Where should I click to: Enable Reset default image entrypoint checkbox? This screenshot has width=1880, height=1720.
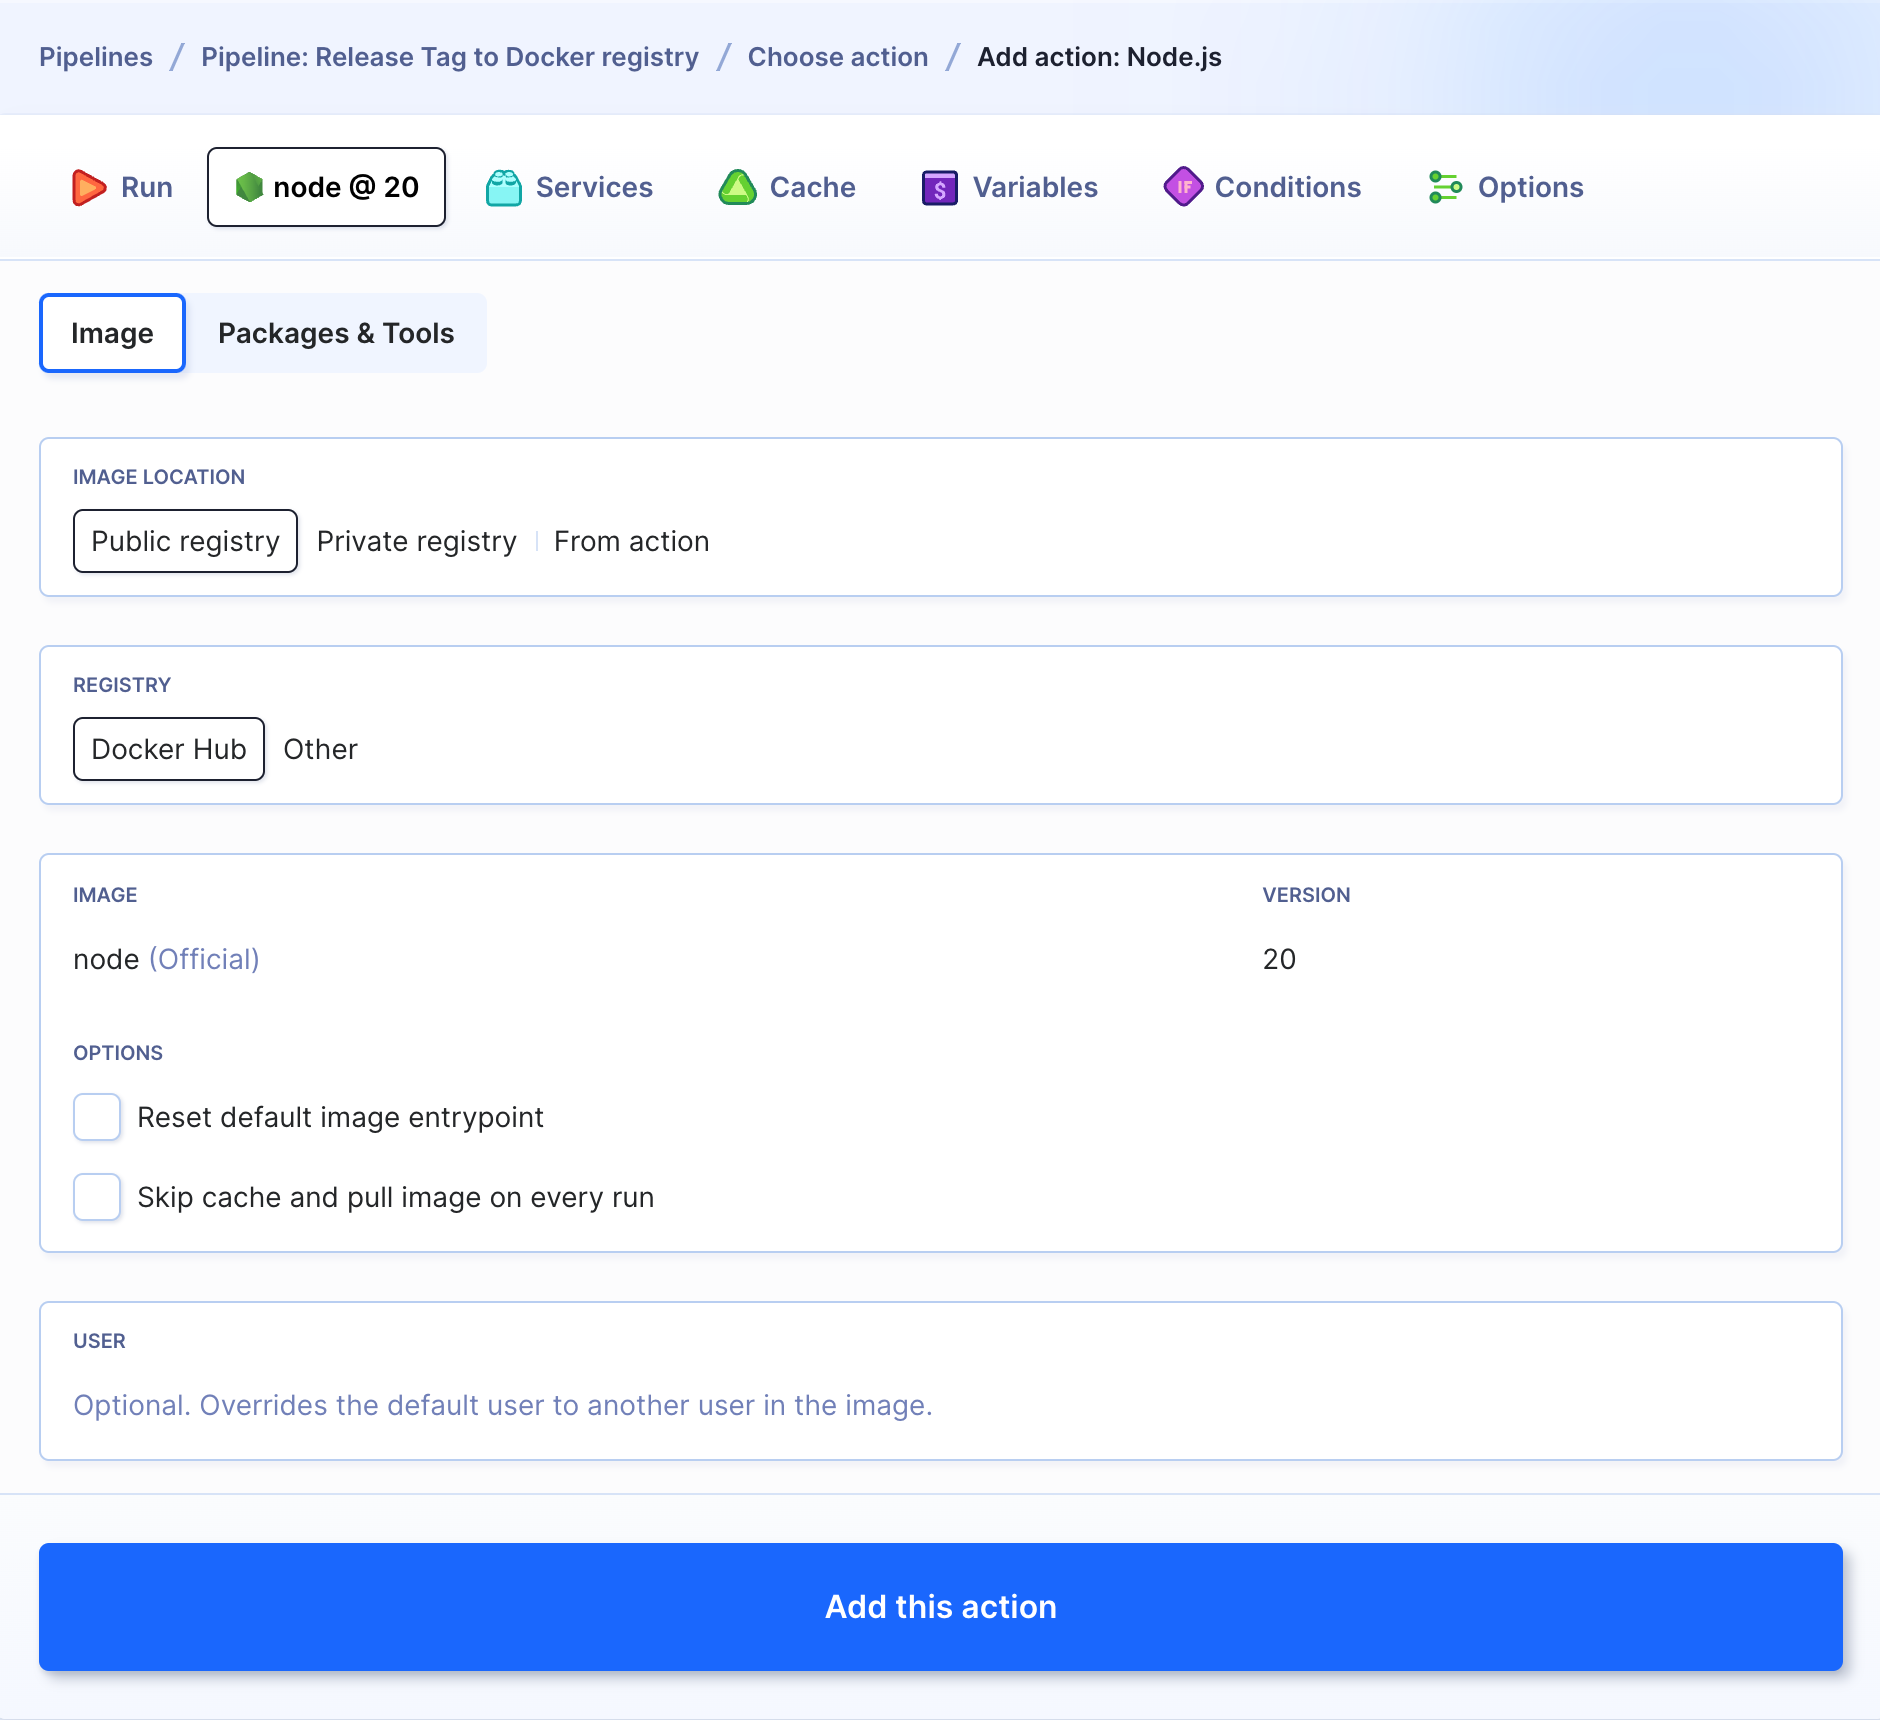97,1117
